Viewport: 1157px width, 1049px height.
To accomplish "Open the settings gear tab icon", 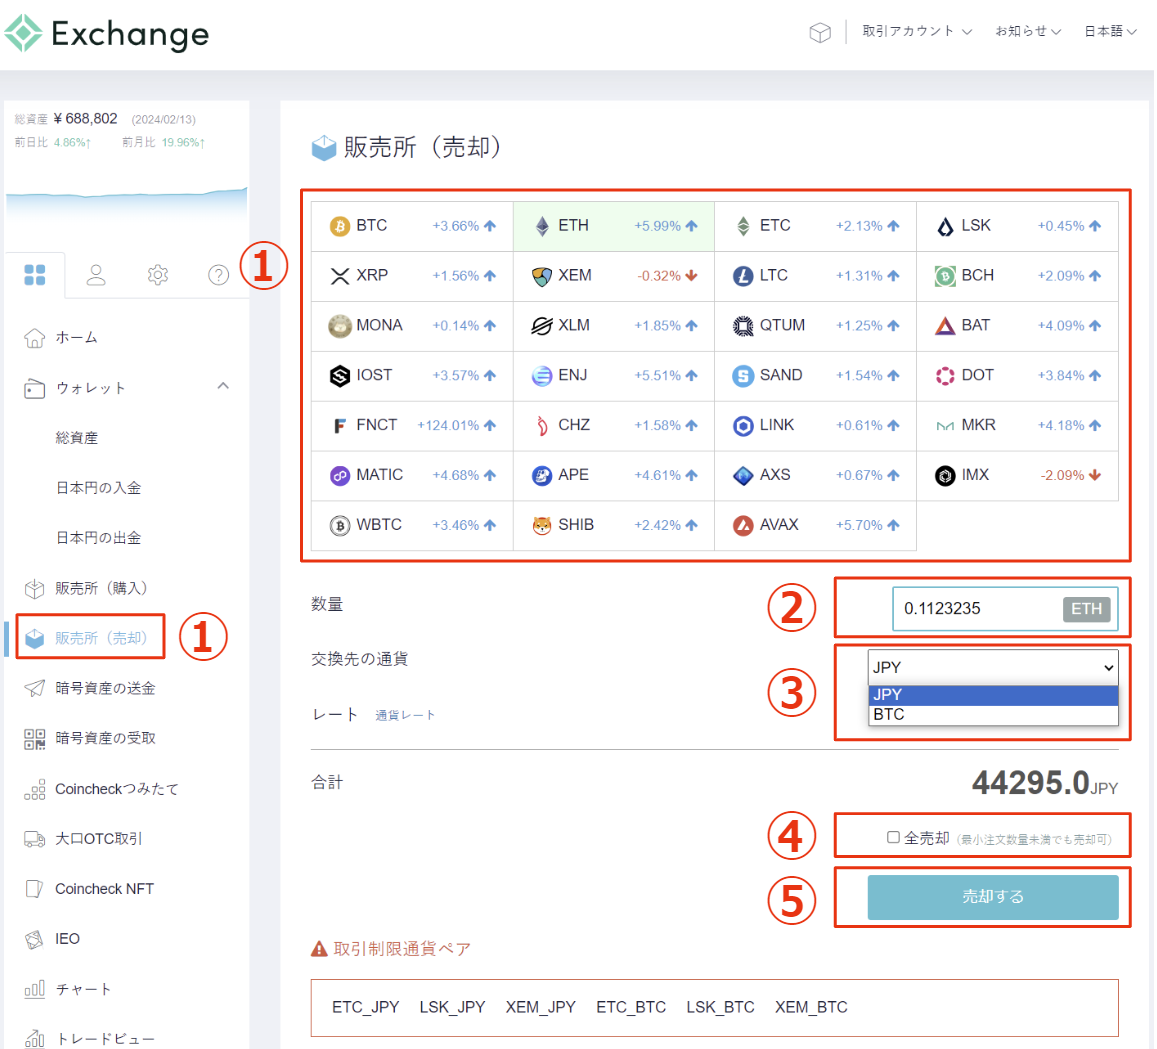I will coord(157,275).
